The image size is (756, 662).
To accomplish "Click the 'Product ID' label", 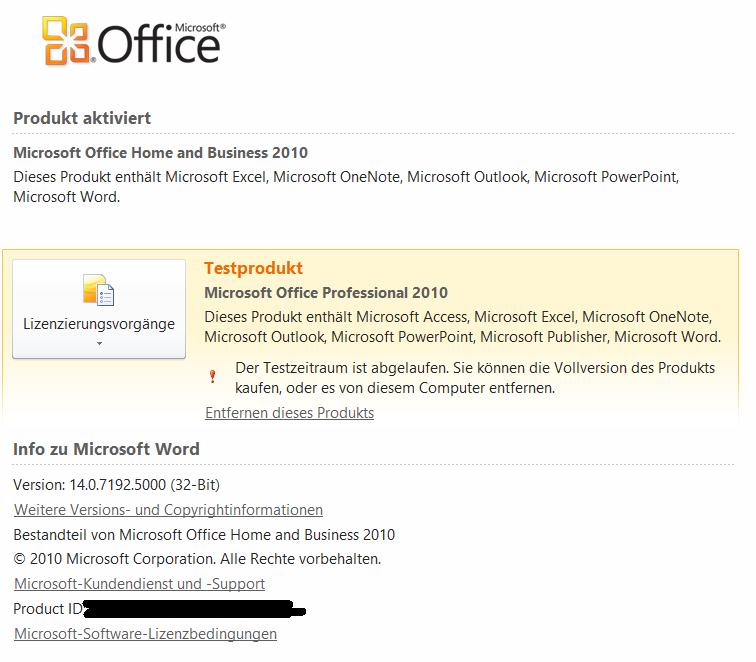I will (48, 609).
